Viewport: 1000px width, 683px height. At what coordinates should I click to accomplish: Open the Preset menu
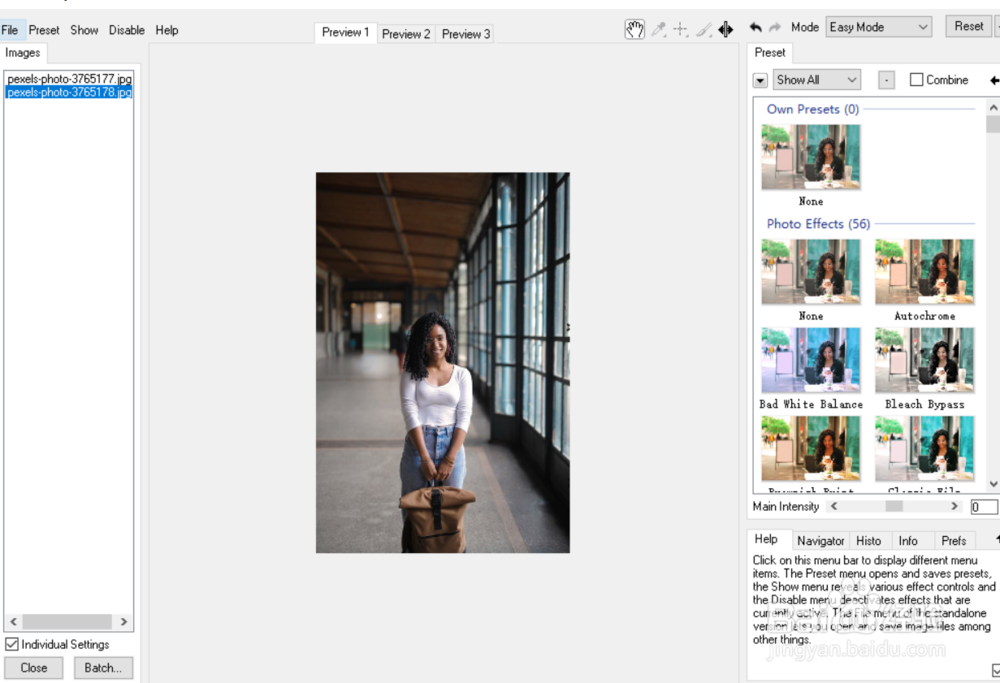(44, 30)
